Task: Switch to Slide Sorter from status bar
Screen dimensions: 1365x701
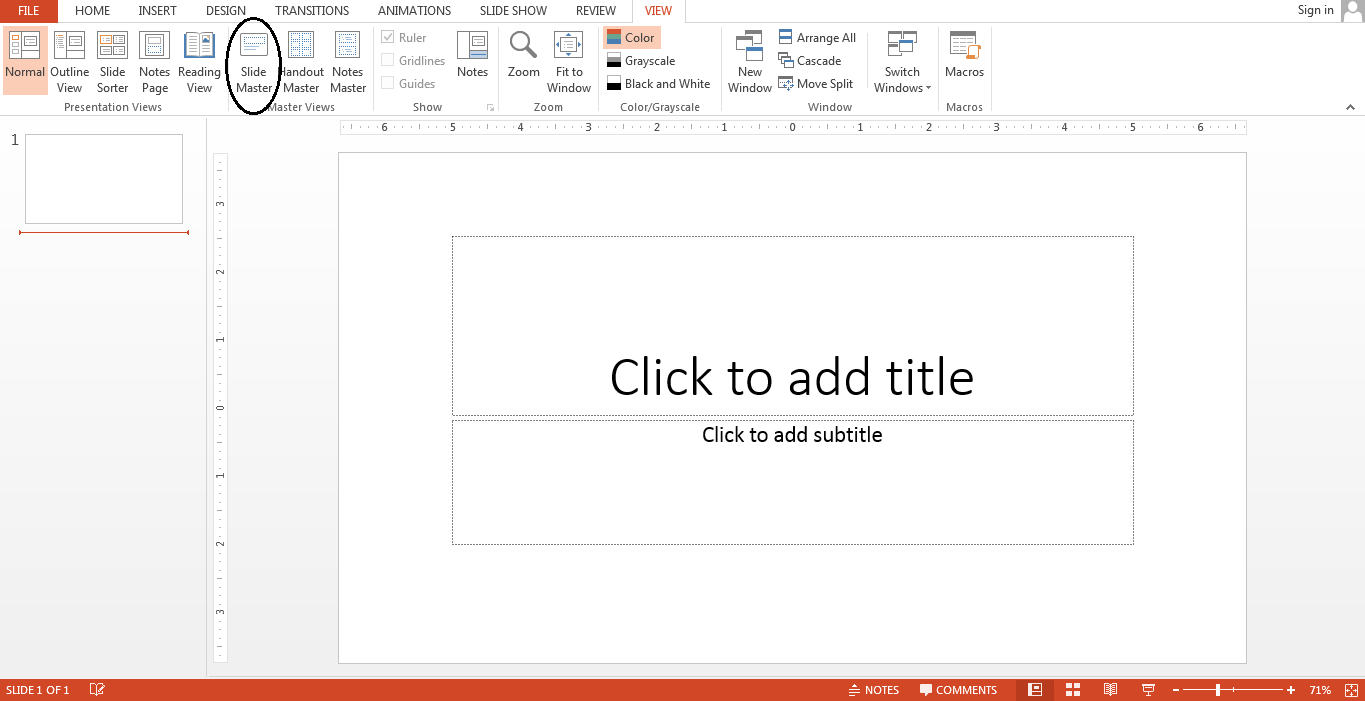Action: pyautogui.click(x=1073, y=690)
